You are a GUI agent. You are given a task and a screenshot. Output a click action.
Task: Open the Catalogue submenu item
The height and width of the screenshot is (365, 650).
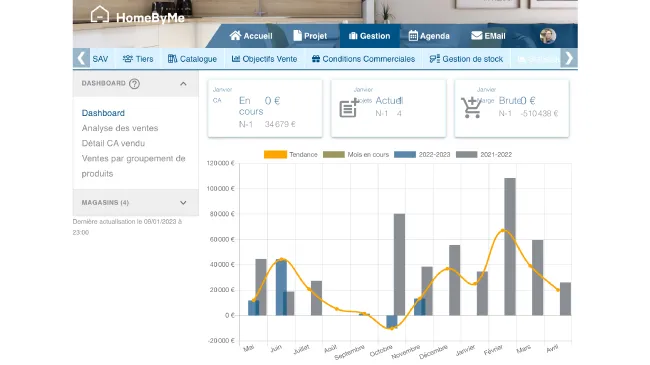click(x=192, y=59)
